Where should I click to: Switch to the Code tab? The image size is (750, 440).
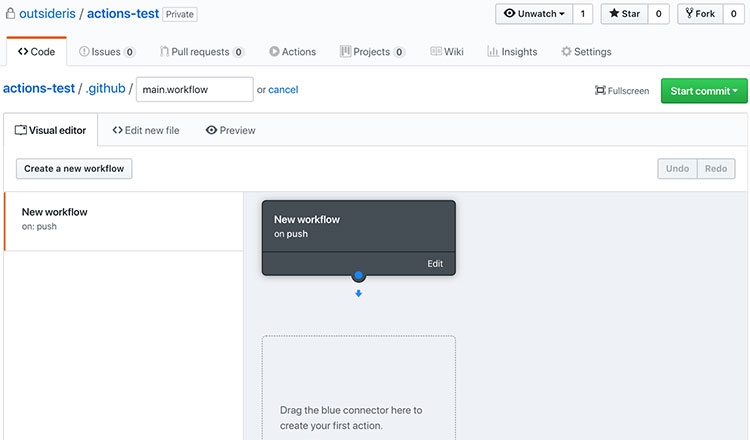pyautogui.click(x=36, y=52)
